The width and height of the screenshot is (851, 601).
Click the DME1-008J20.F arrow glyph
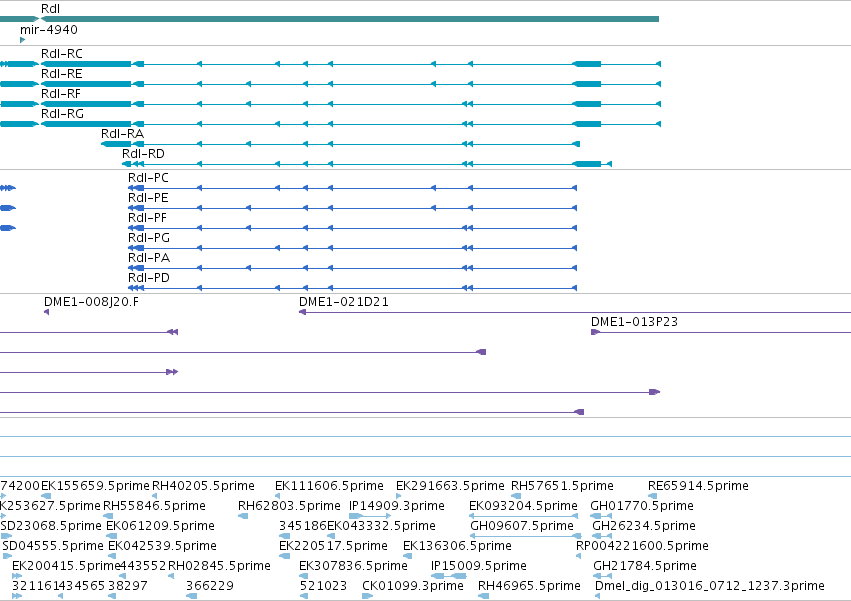point(47,312)
